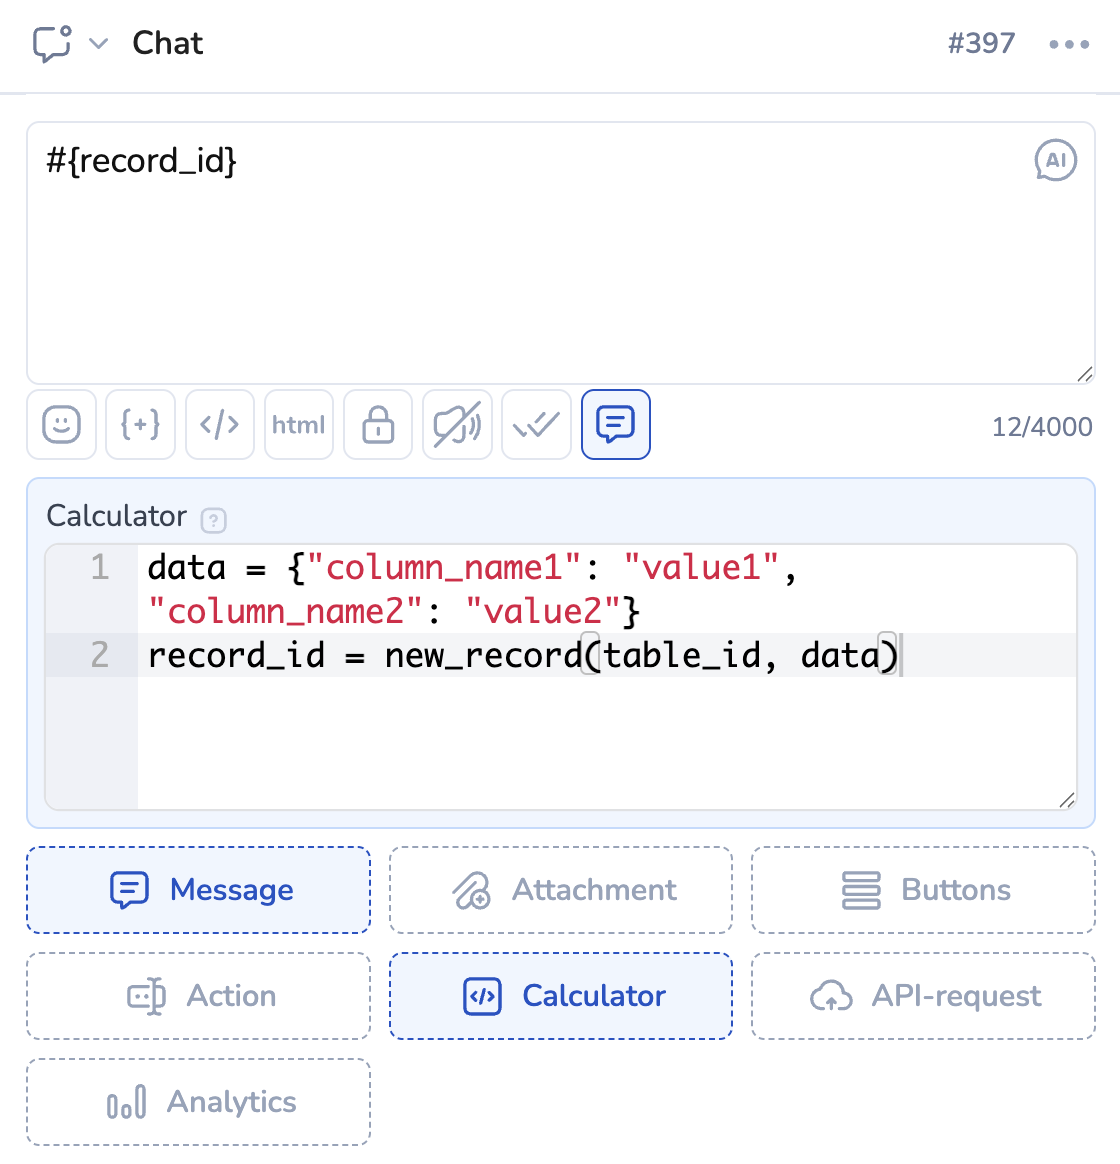Toggle the muted sound notification icon

click(x=457, y=425)
